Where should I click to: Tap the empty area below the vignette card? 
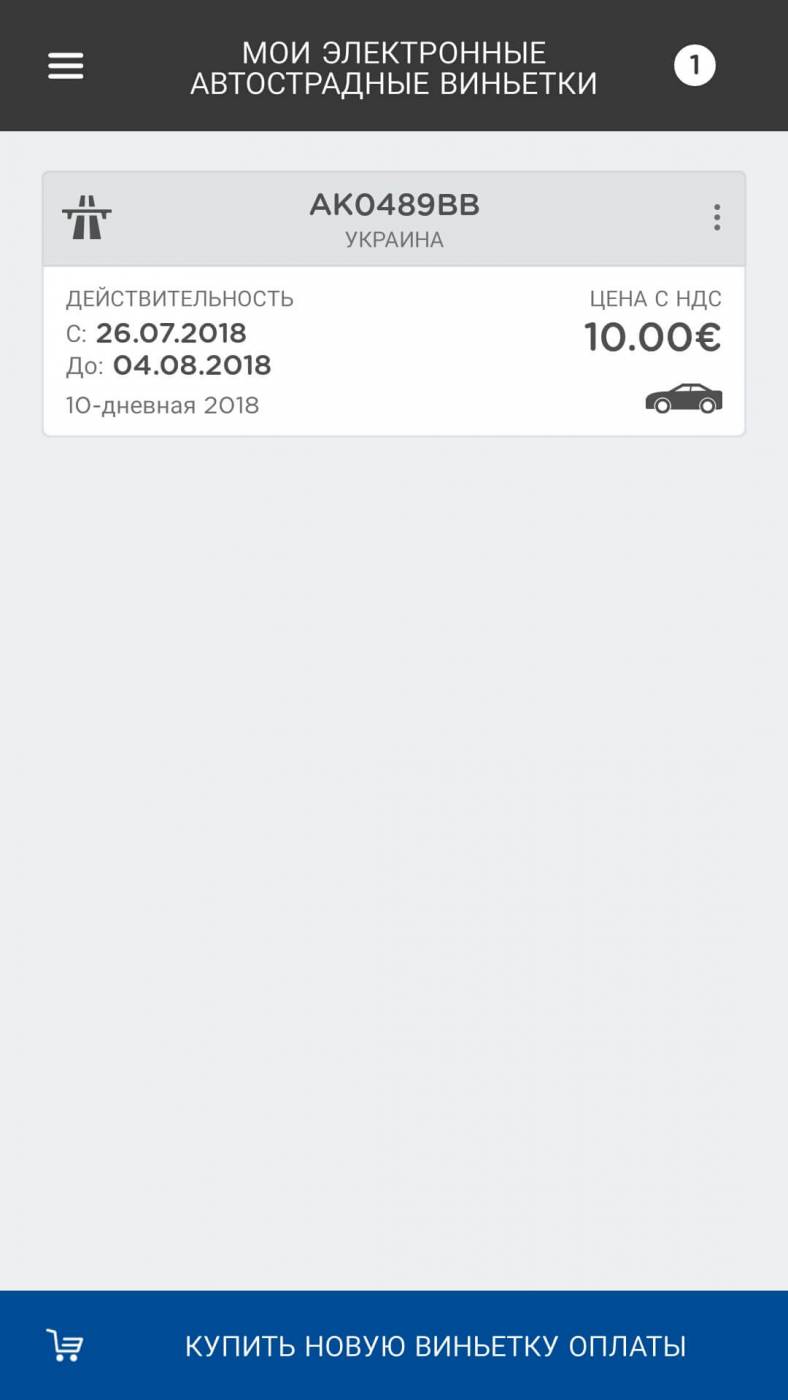tap(394, 800)
